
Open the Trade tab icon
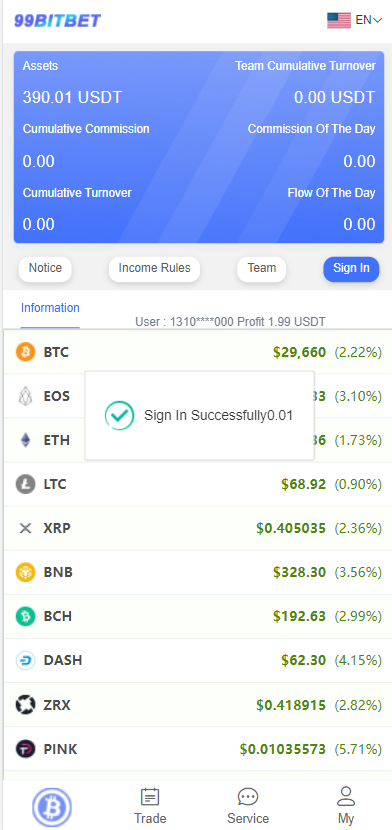point(150,797)
